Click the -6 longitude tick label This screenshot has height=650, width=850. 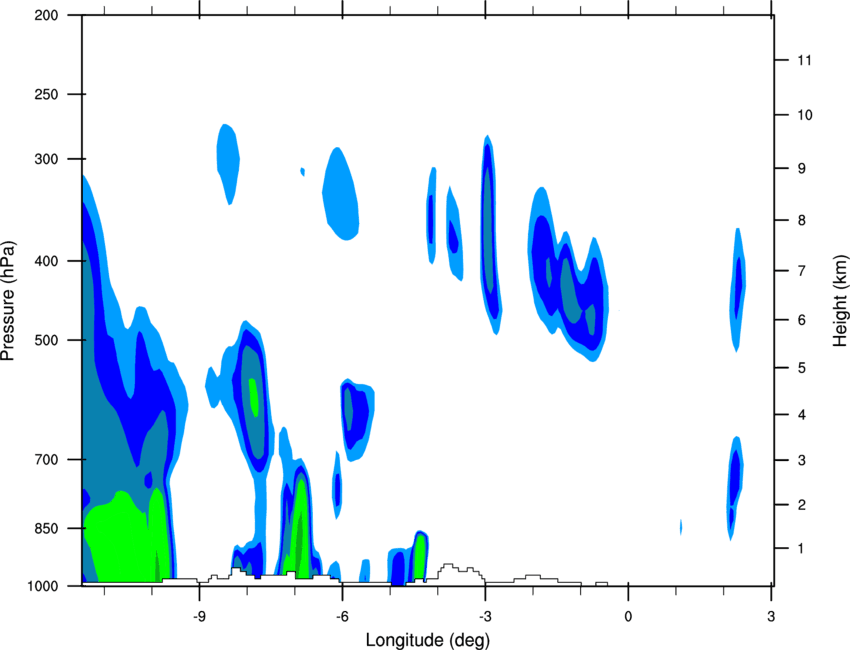pos(342,616)
